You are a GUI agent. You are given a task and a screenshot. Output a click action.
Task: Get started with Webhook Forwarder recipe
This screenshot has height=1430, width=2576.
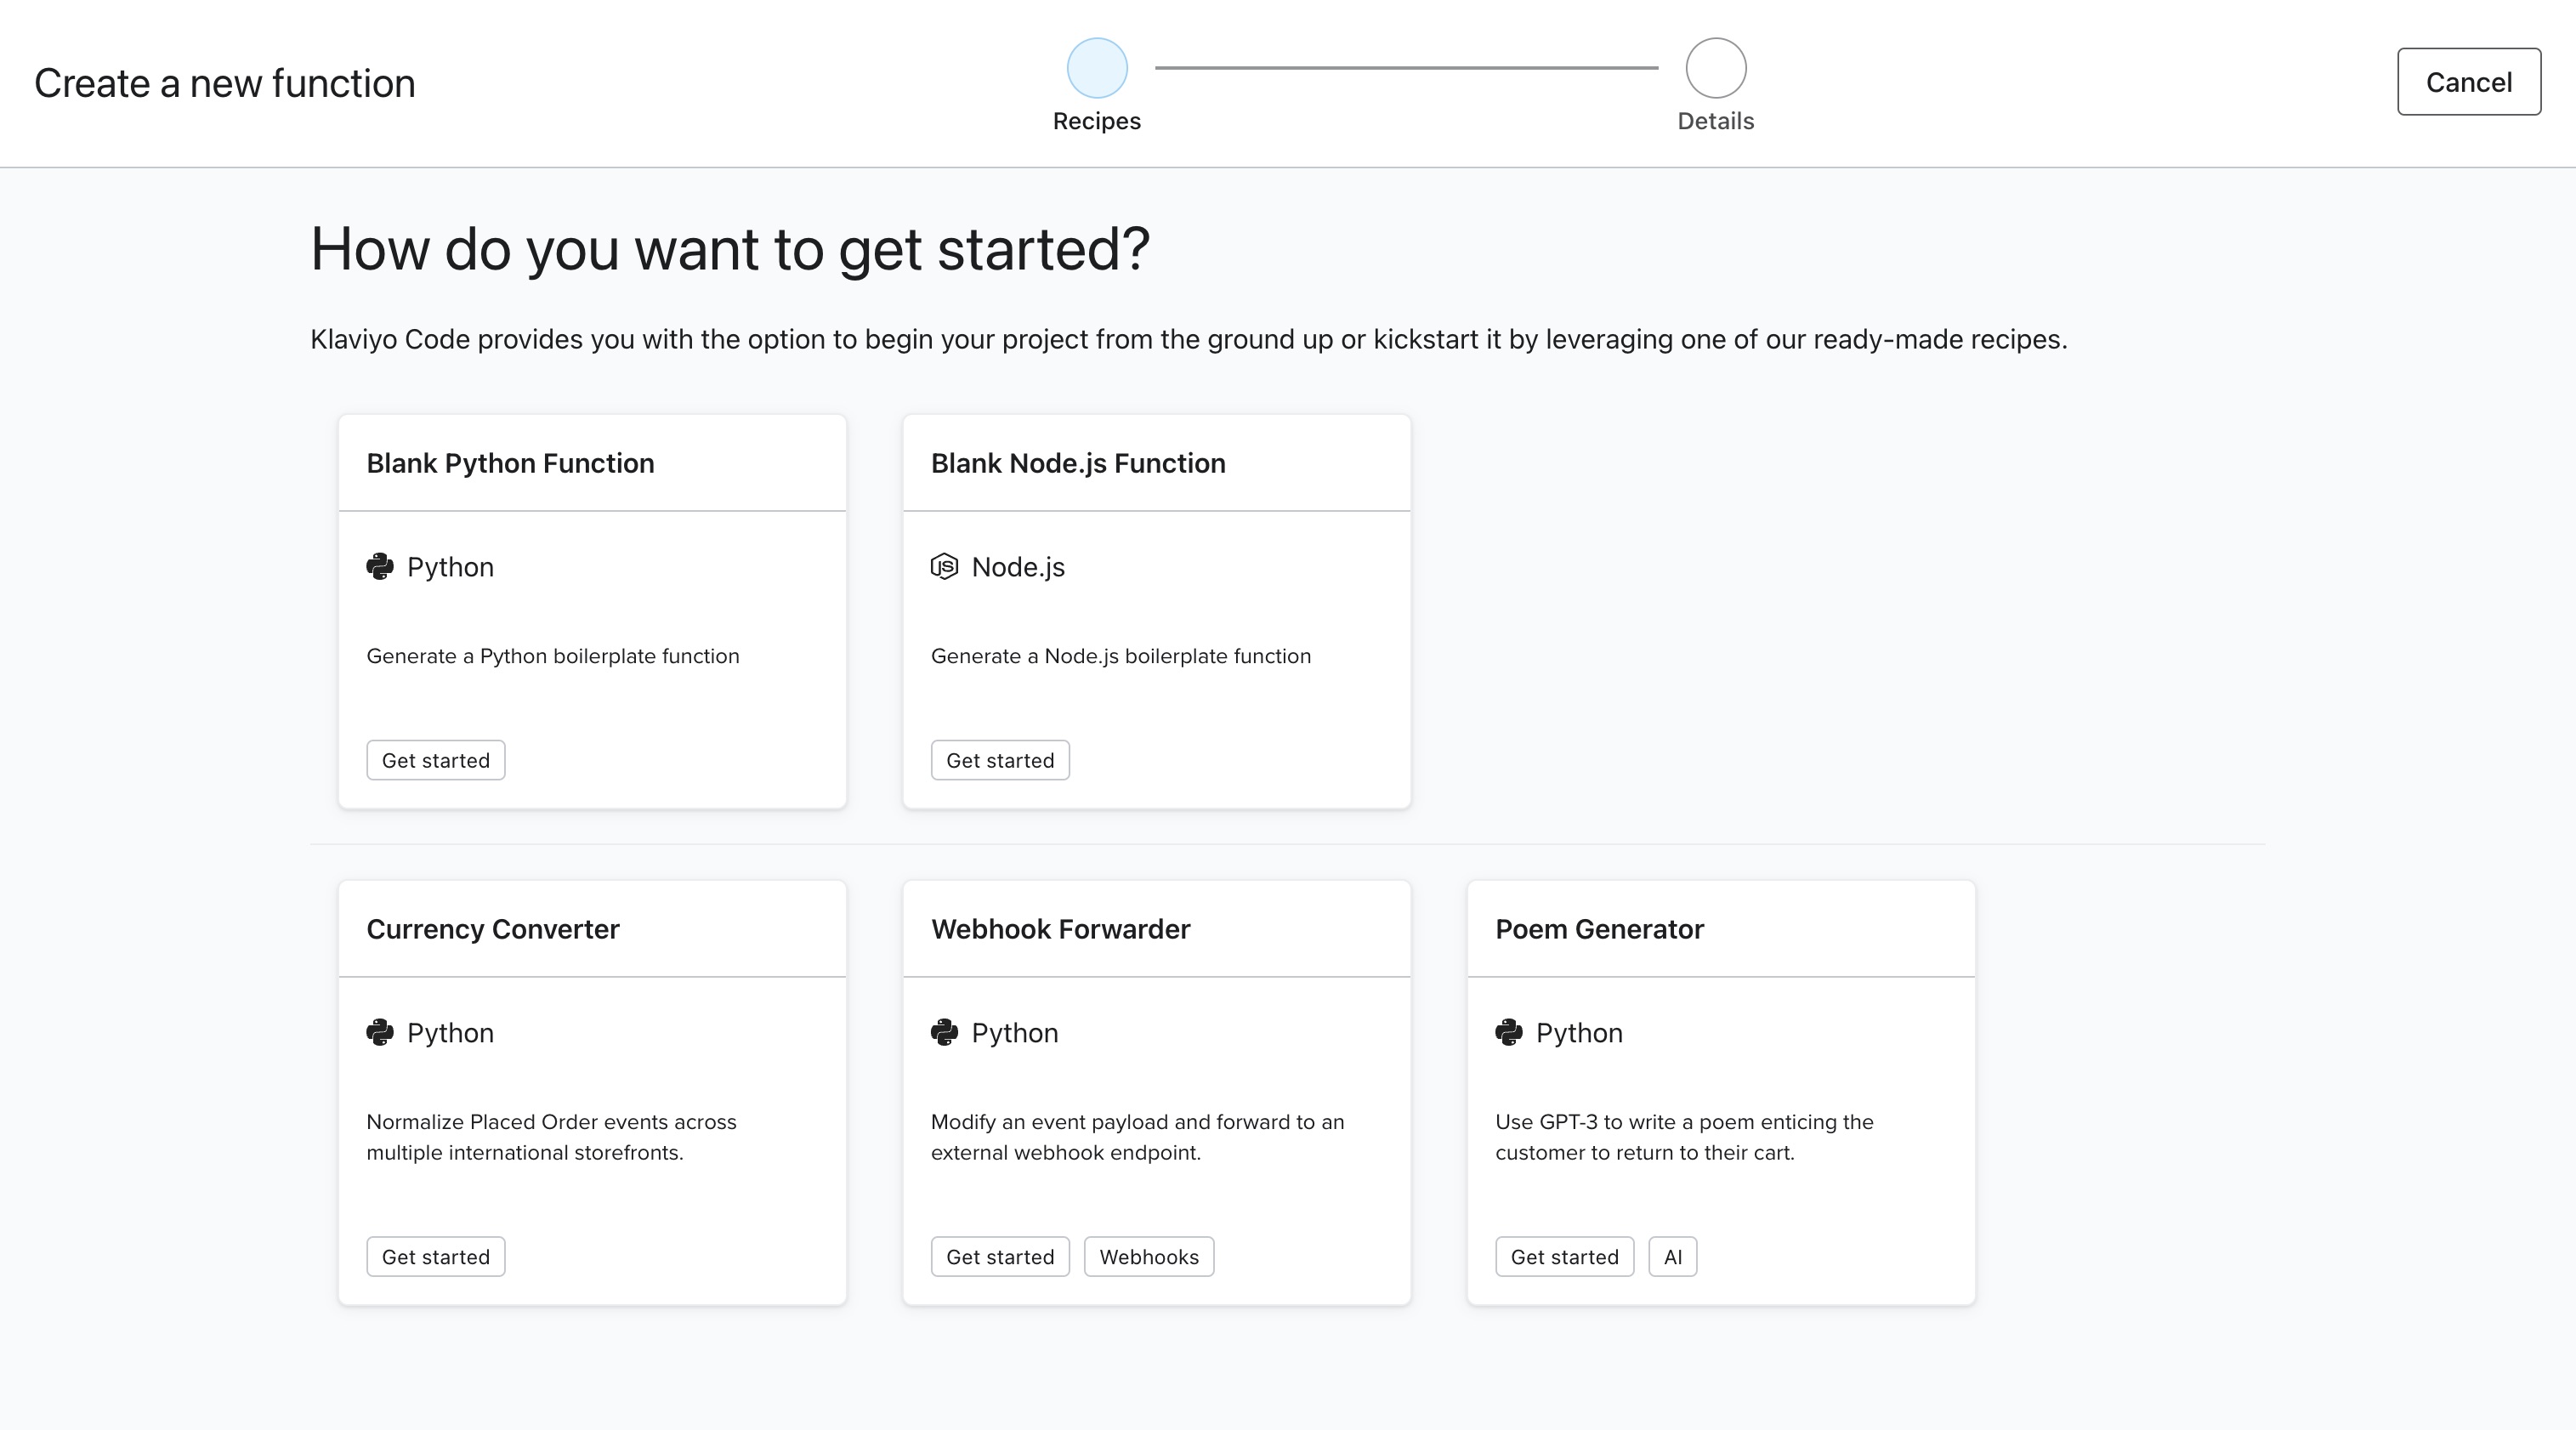click(x=1000, y=1257)
